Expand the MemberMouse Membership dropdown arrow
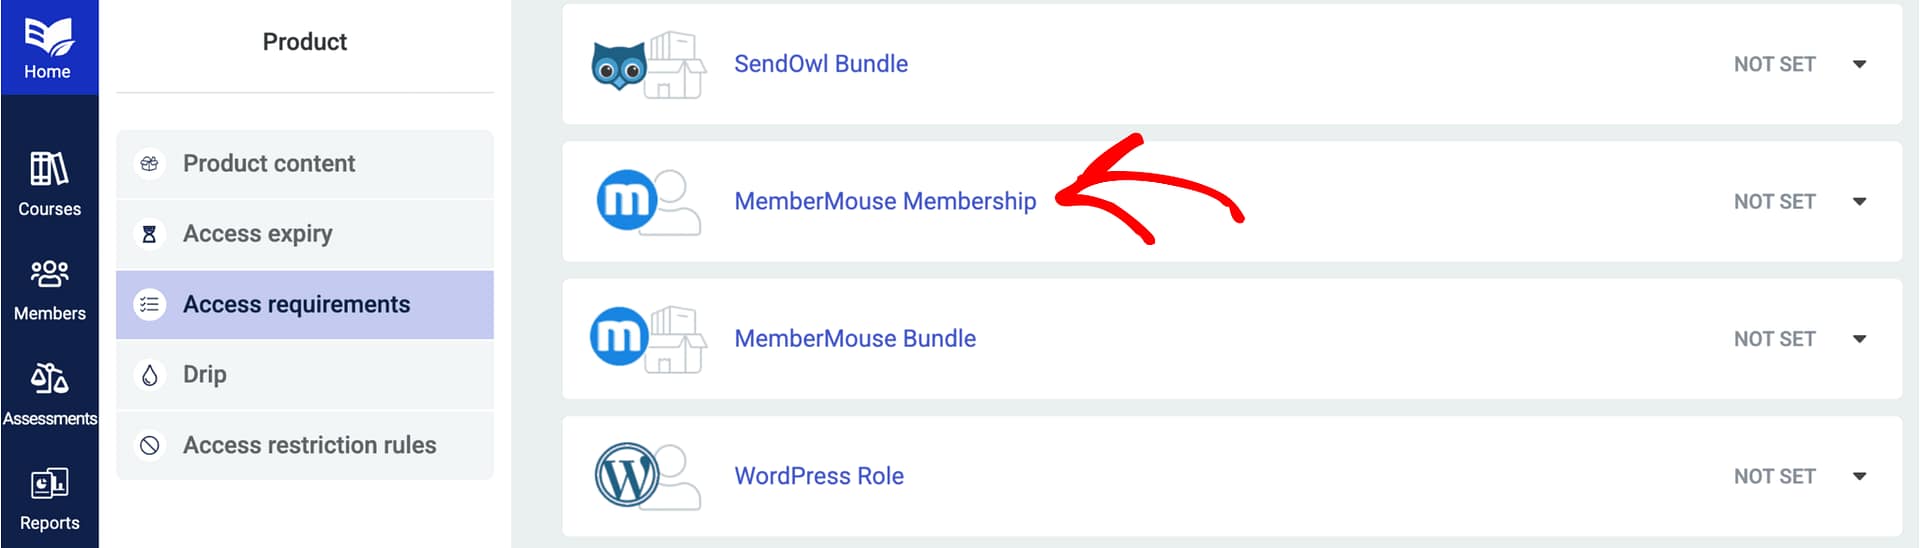 tap(1859, 201)
